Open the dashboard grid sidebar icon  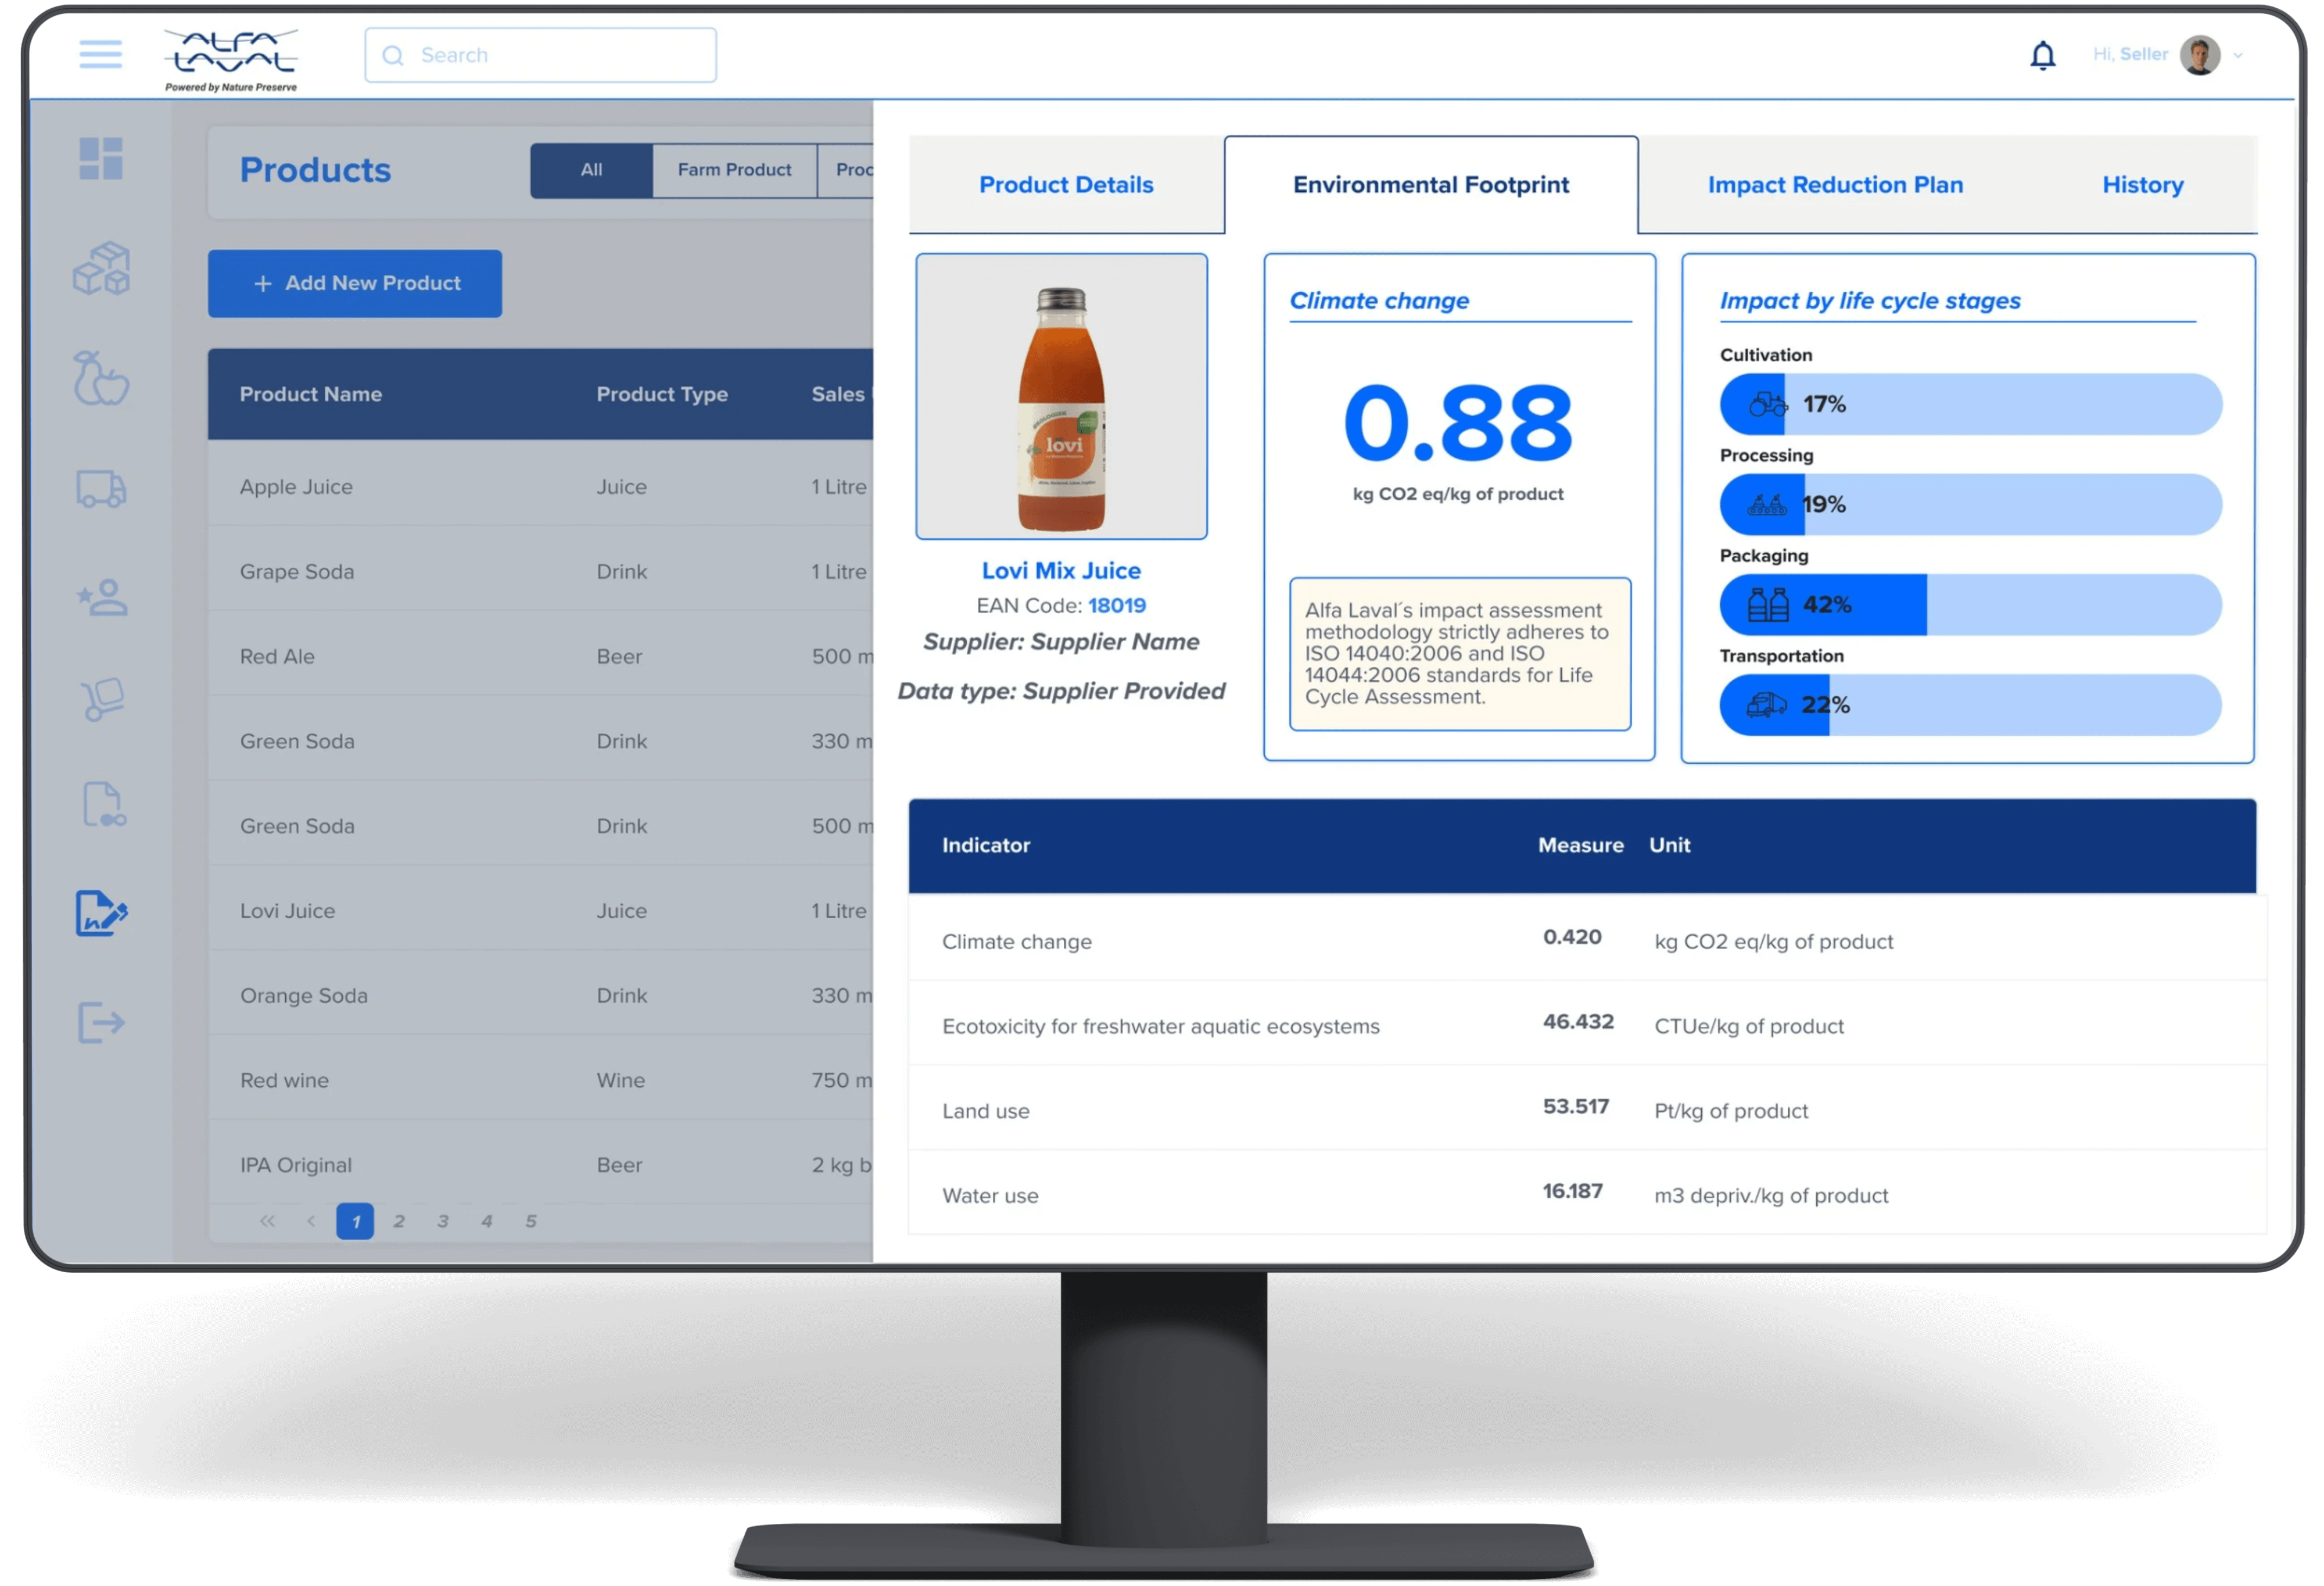(101, 159)
